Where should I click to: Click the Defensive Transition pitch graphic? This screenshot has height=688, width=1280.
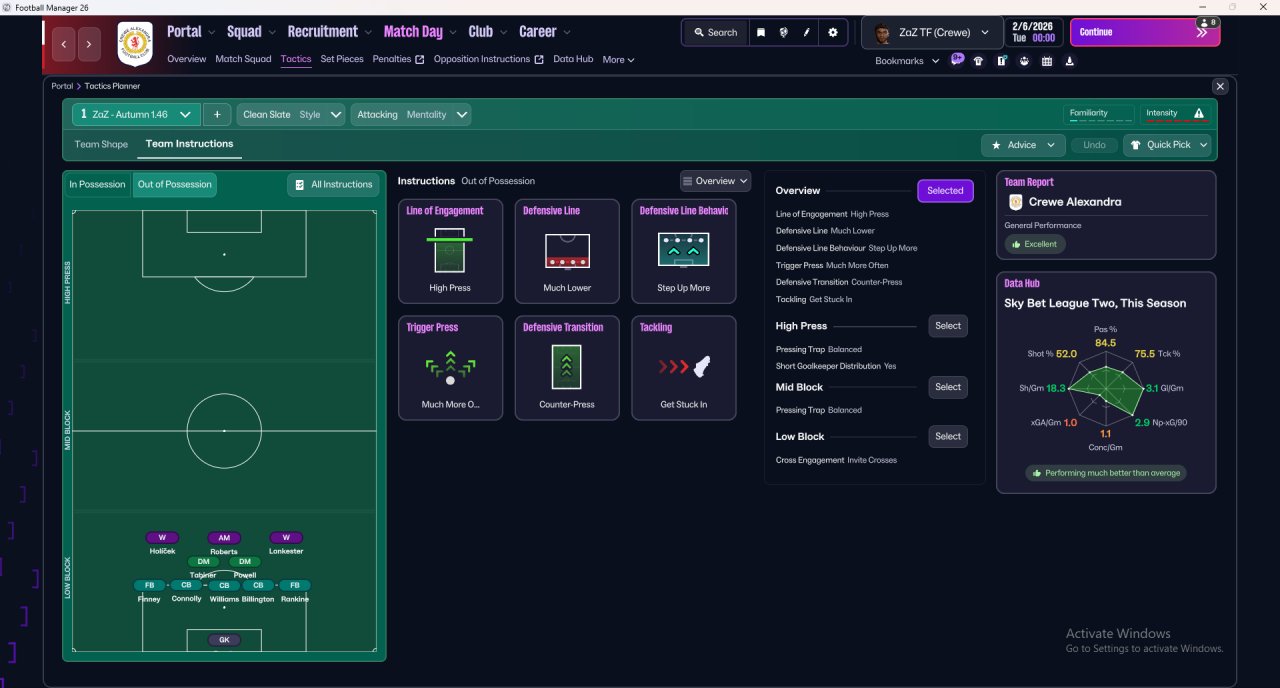click(x=567, y=367)
